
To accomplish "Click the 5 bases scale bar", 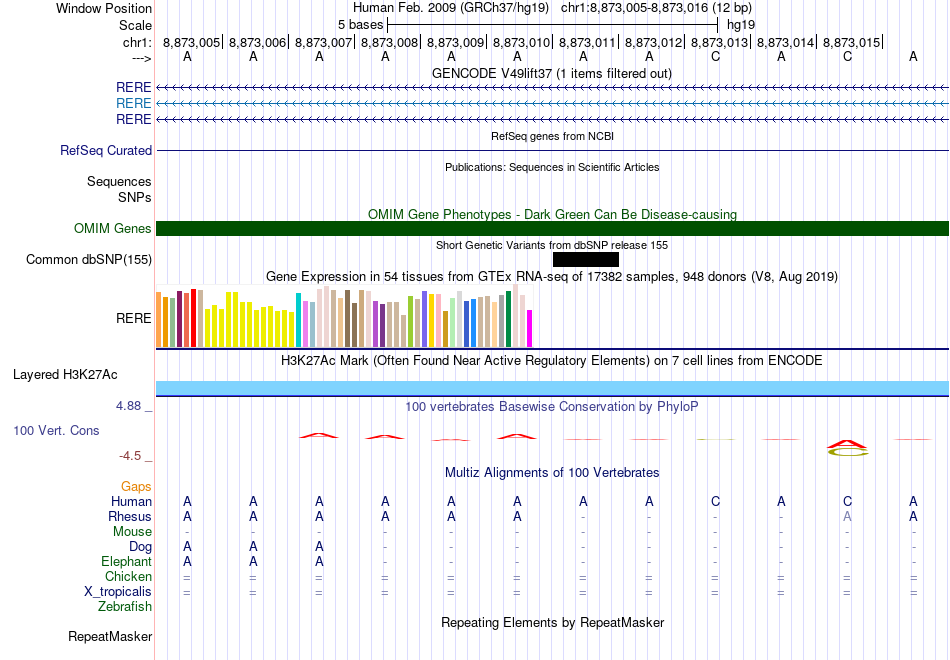I will click(553, 25).
